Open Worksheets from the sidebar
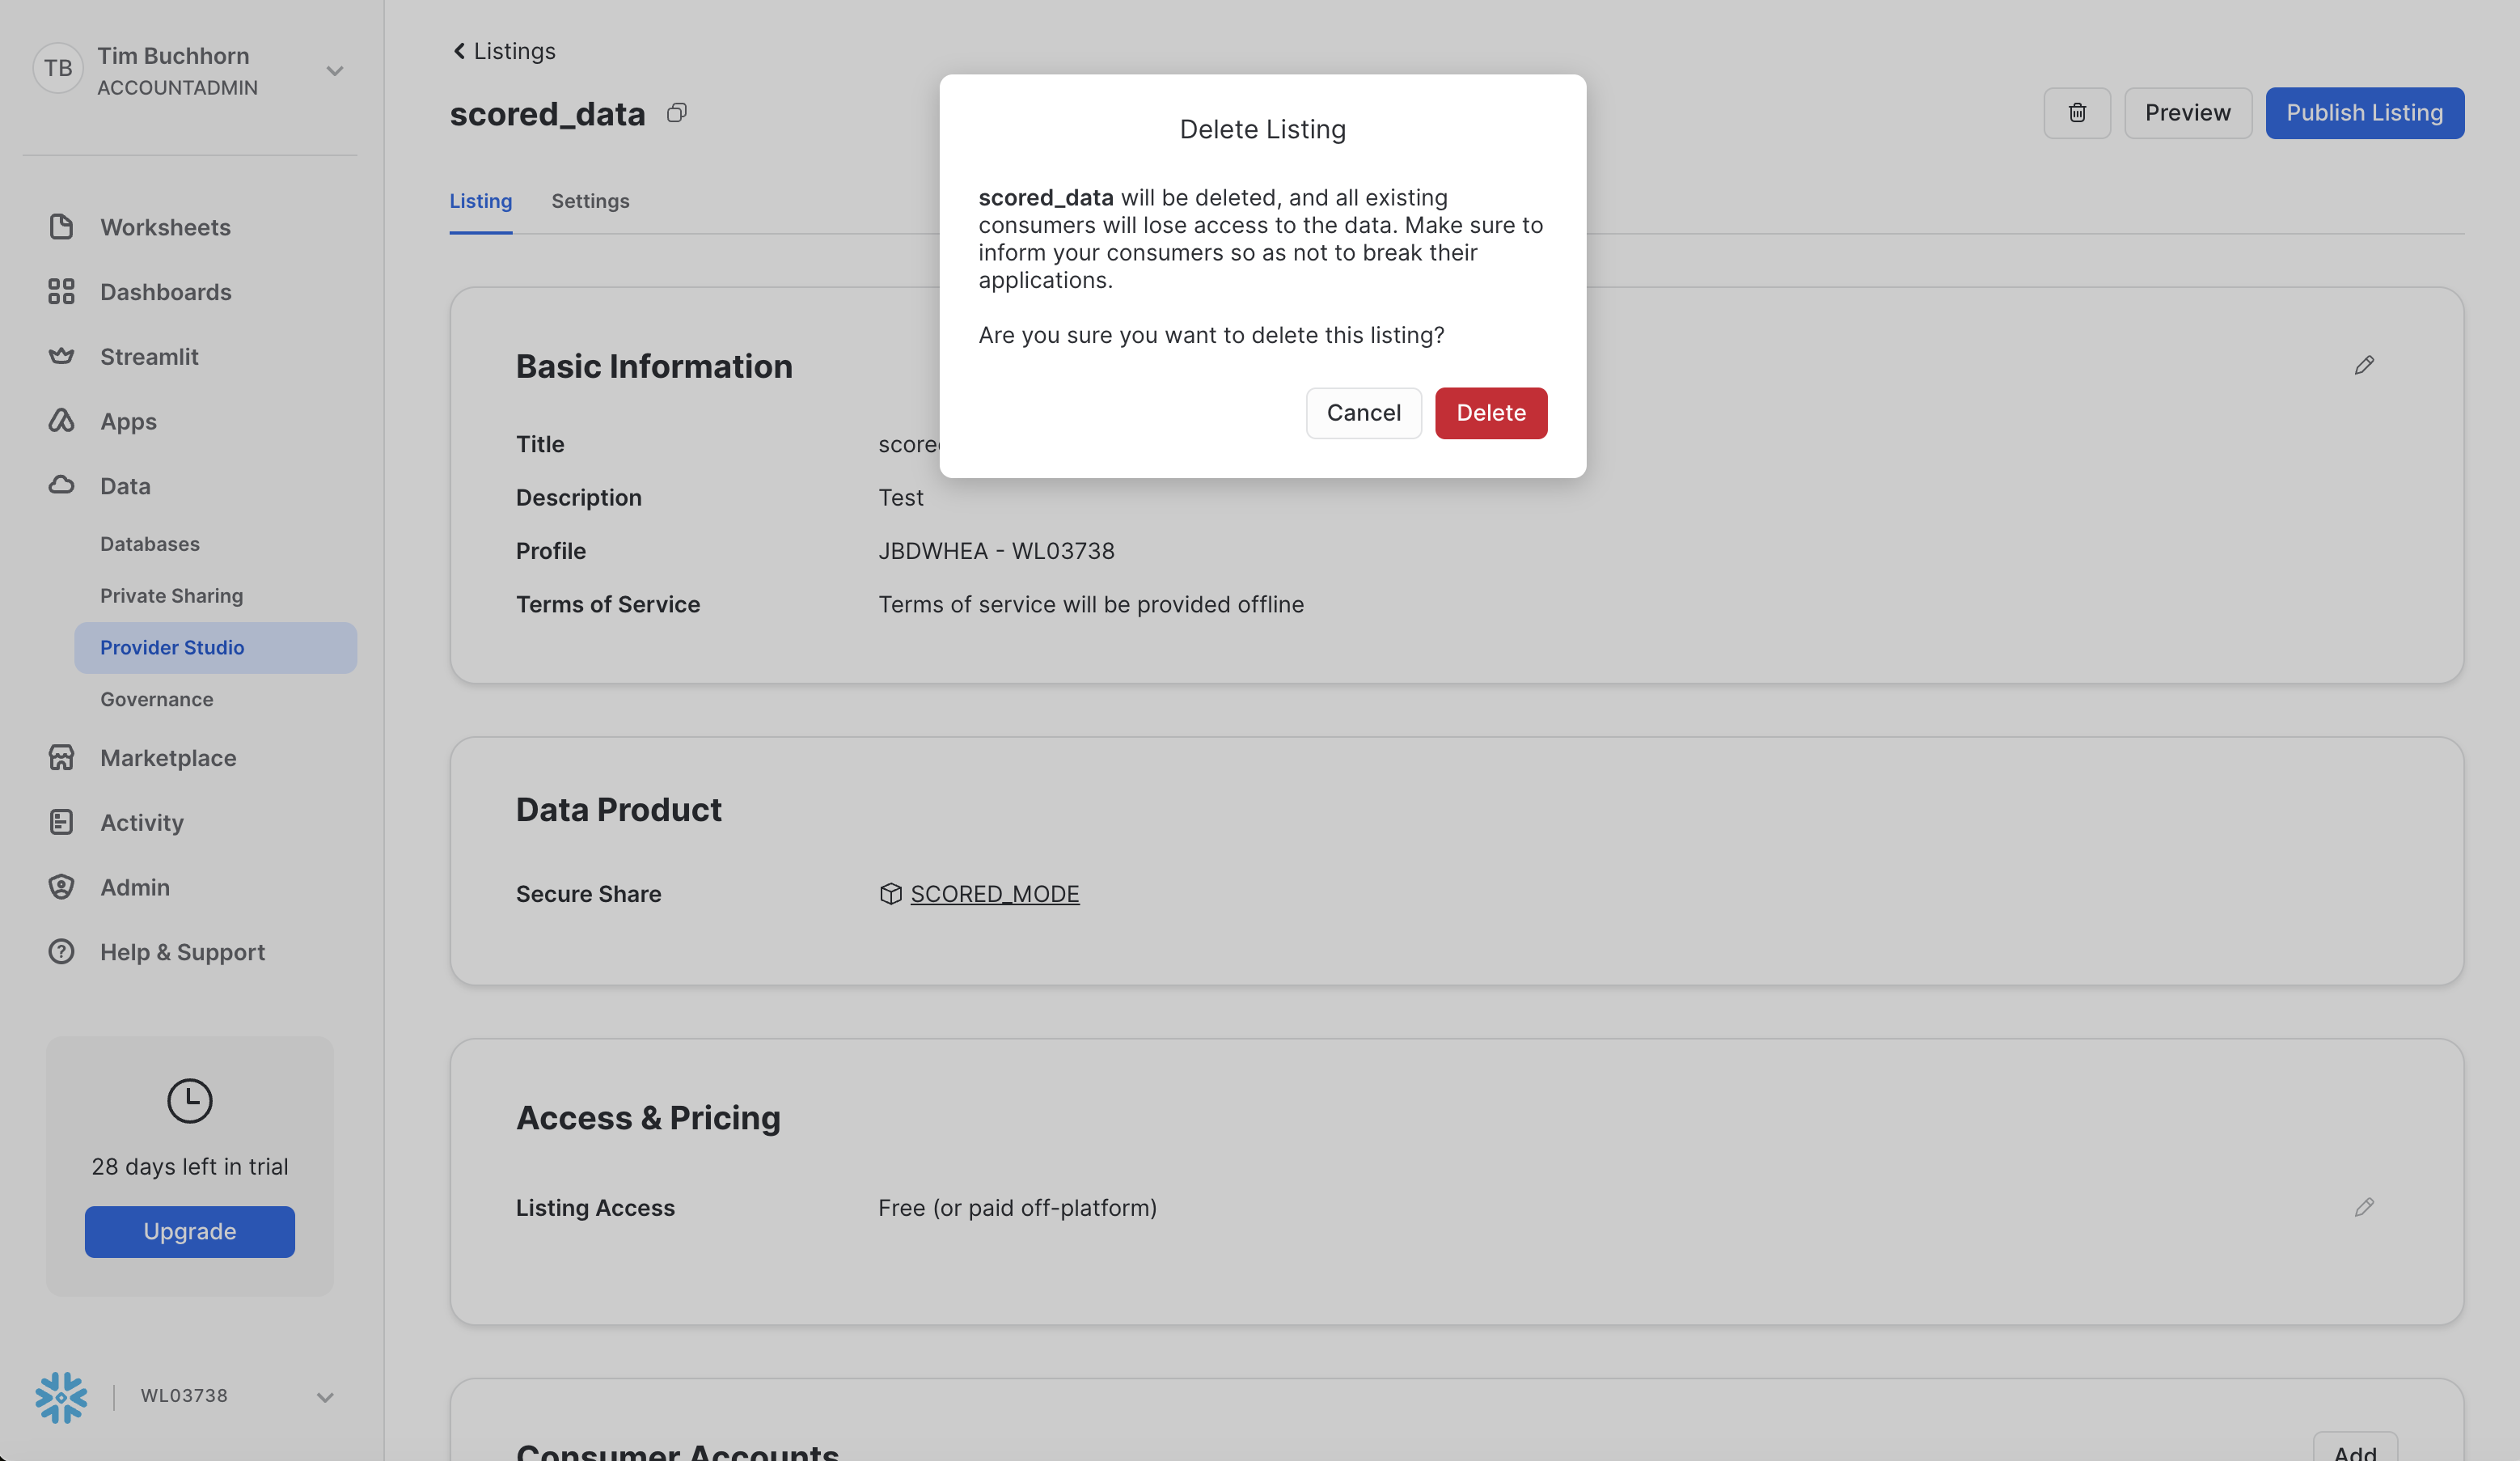This screenshot has width=2520, height=1461. 165,227
